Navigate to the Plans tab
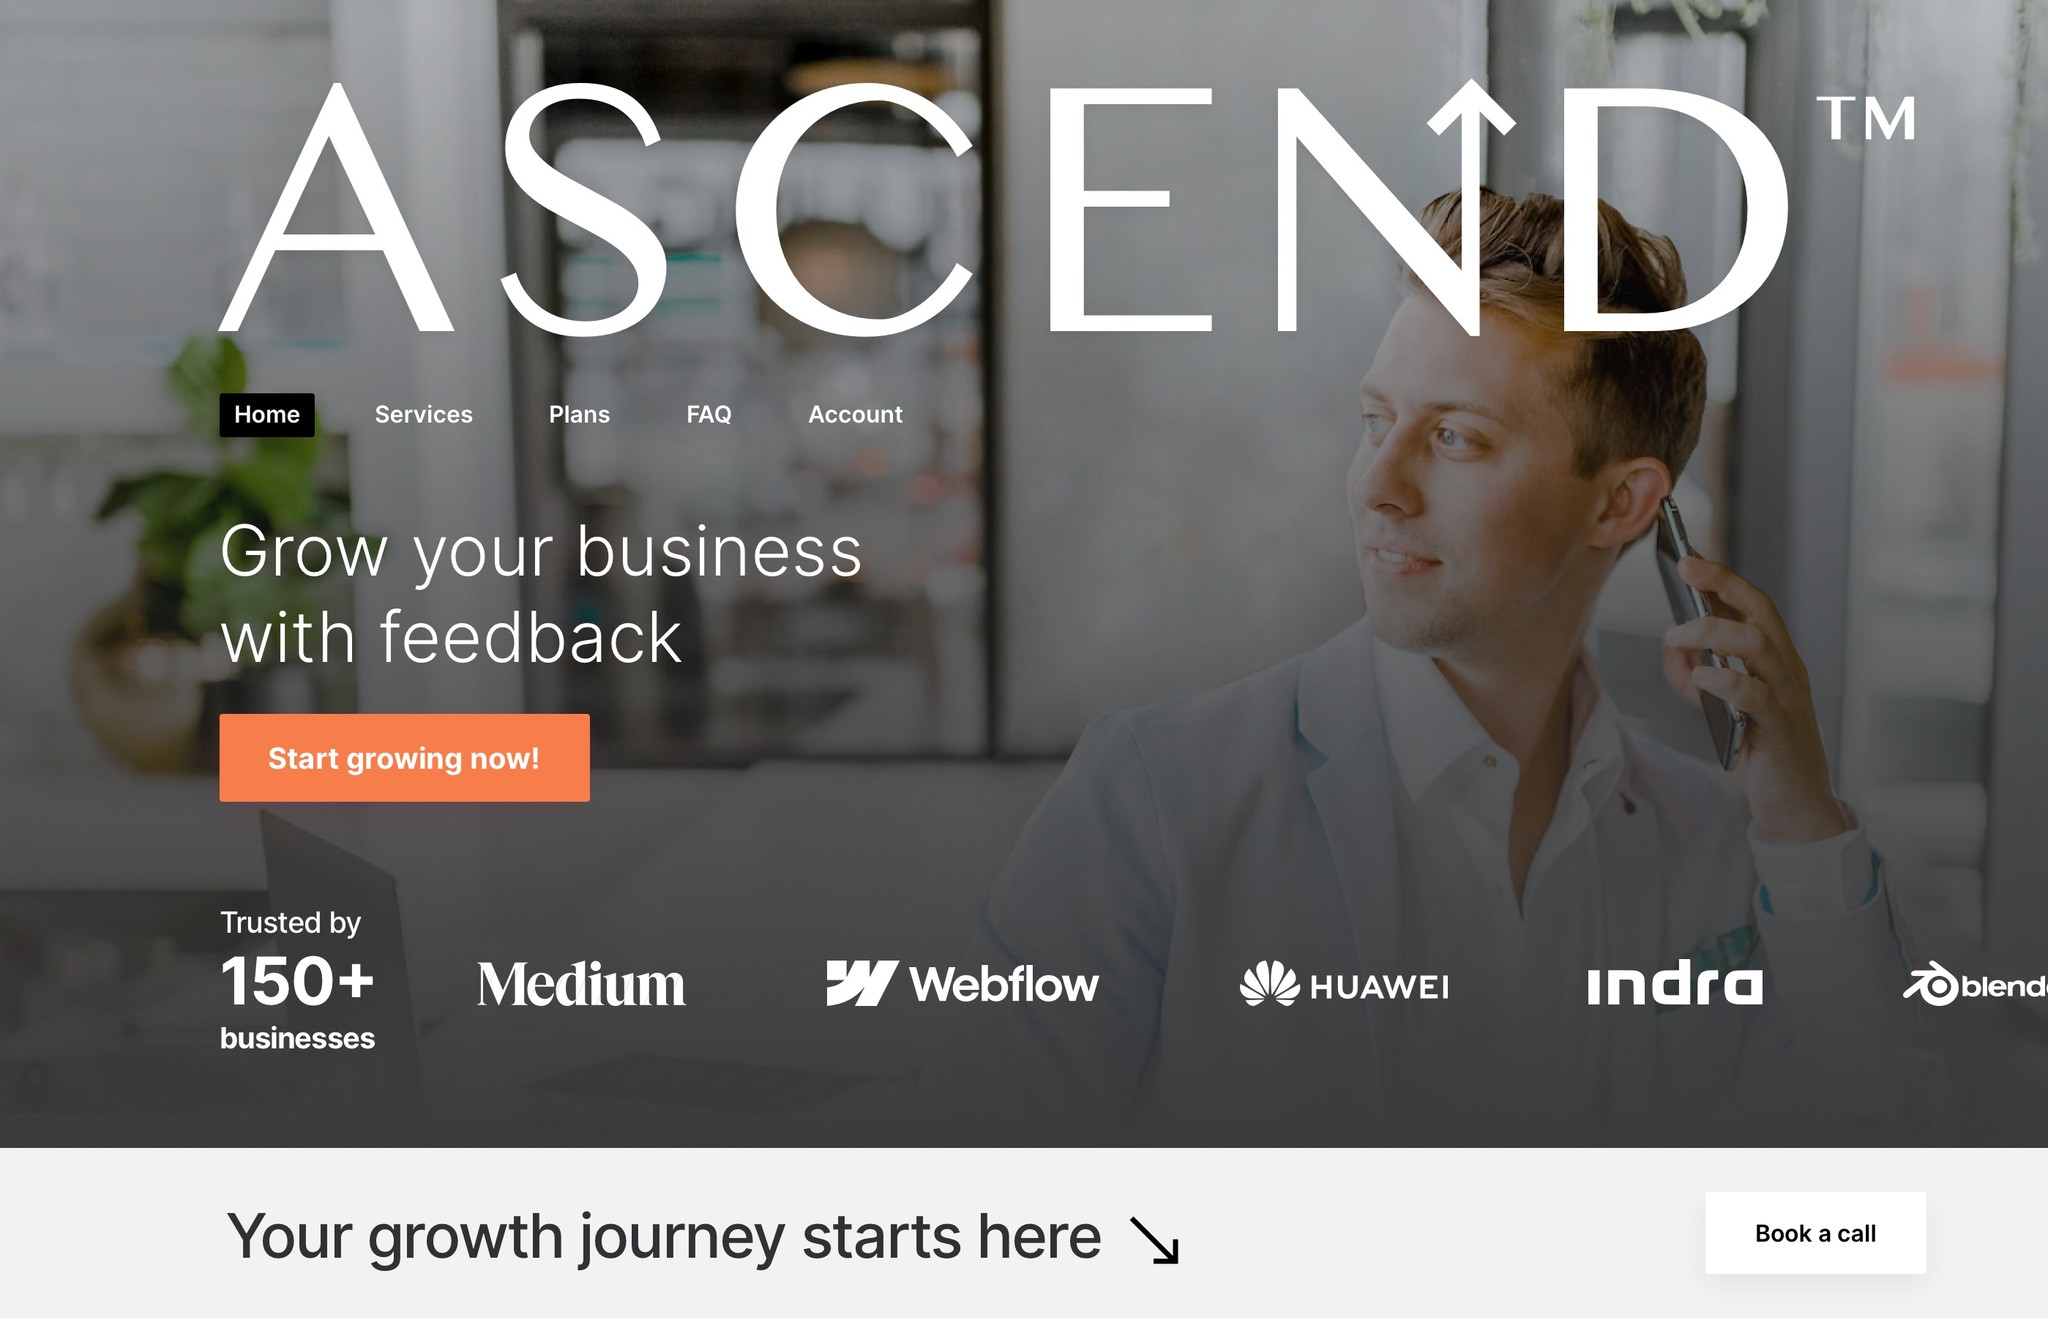The height and width of the screenshot is (1318, 2048). coord(581,415)
